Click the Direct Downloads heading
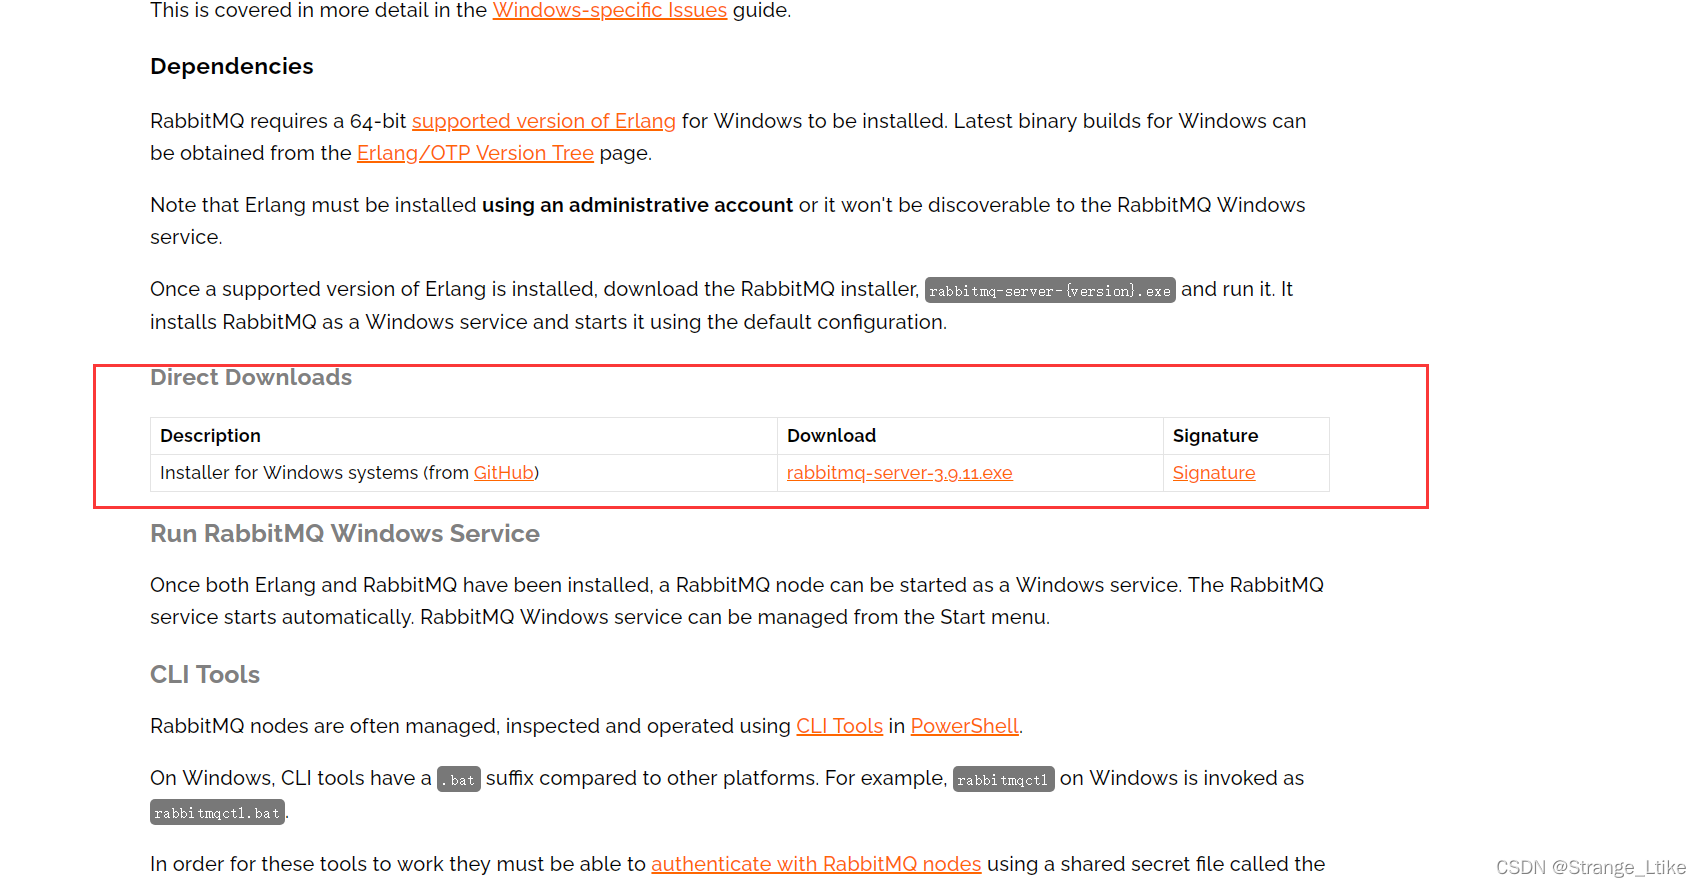The image size is (1701, 887). pyautogui.click(x=251, y=377)
